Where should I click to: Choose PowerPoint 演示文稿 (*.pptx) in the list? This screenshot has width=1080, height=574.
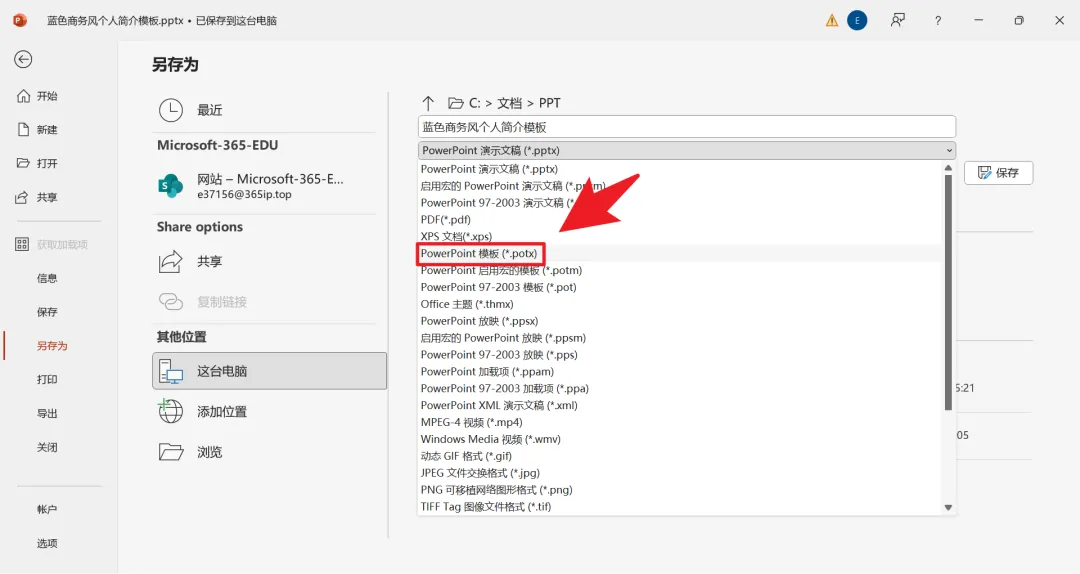click(x=680, y=169)
